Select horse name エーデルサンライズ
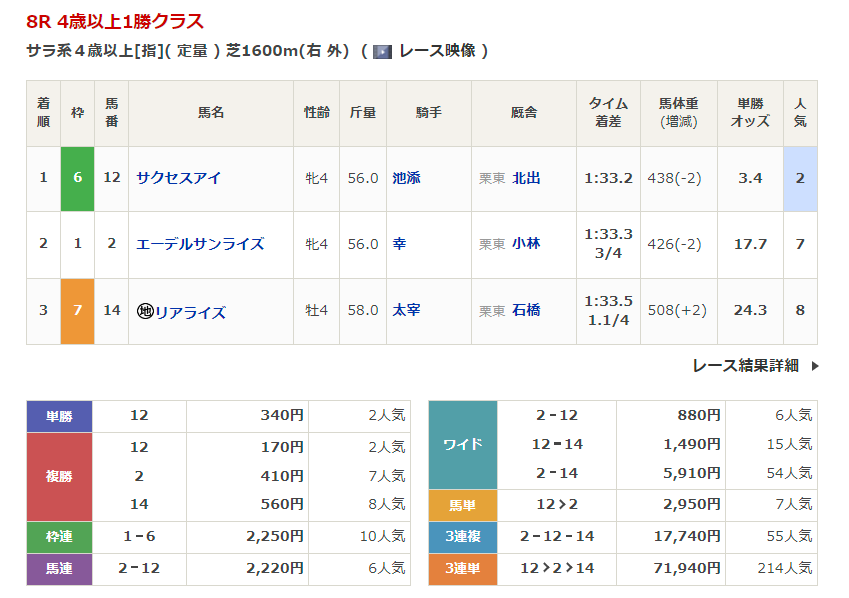This screenshot has width=849, height=598. [x=200, y=244]
